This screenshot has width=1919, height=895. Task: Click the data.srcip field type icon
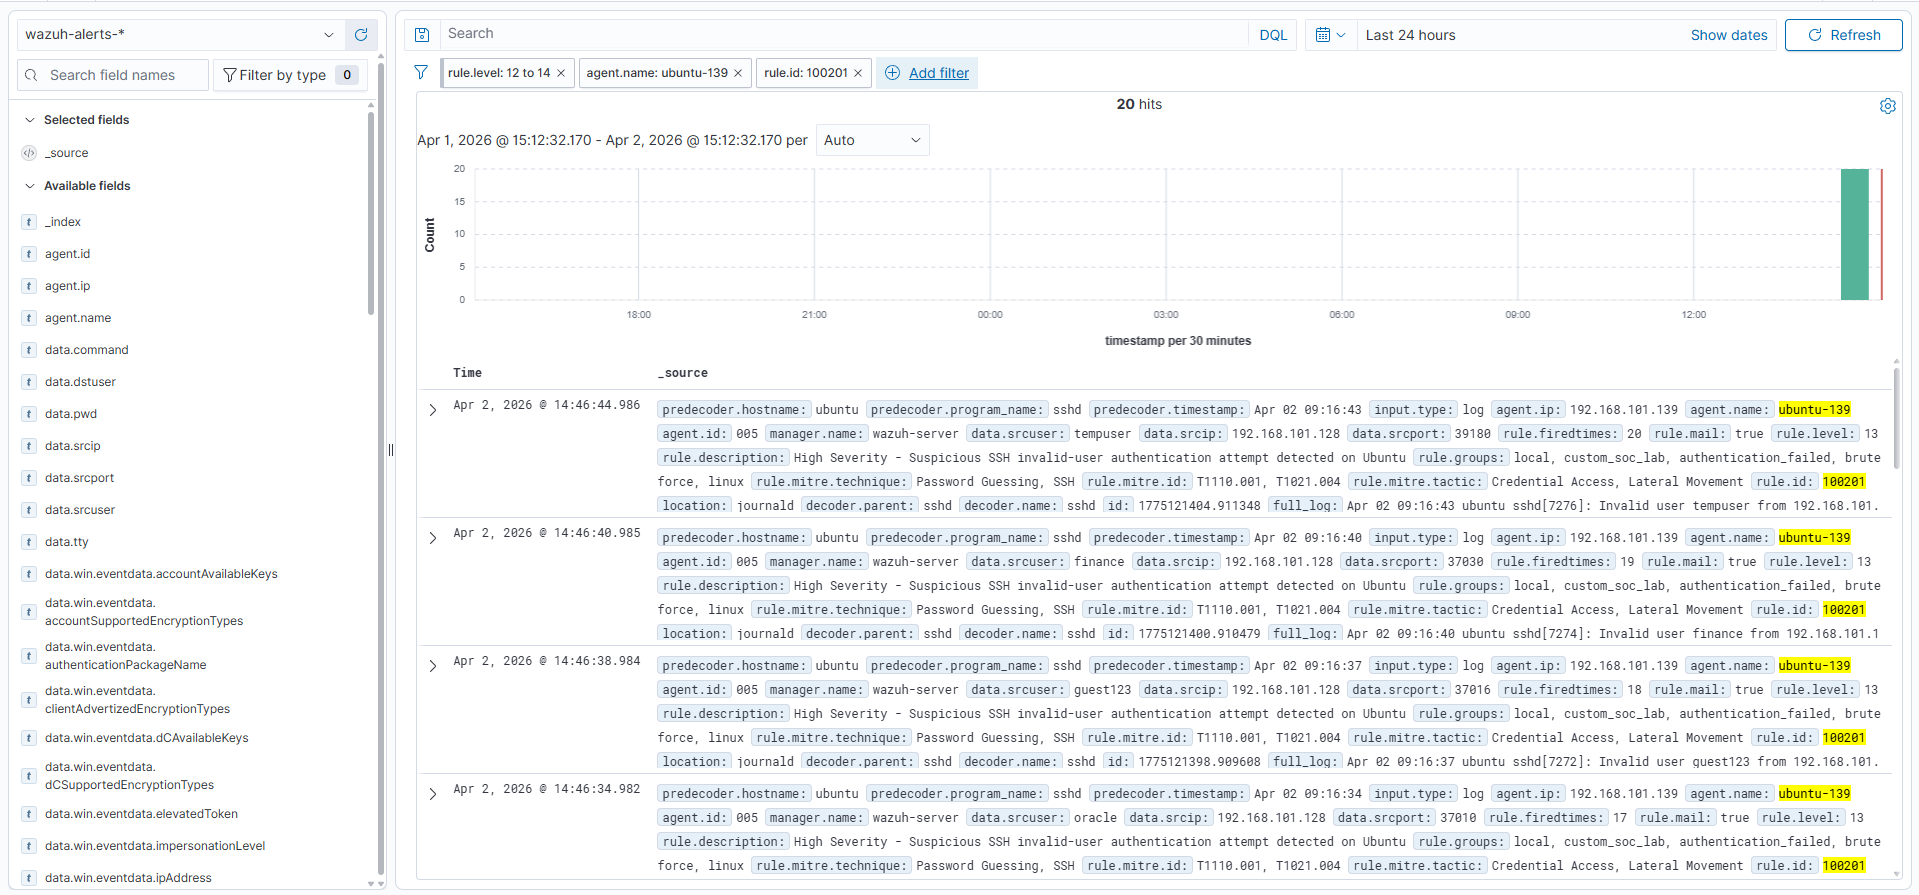pyautogui.click(x=29, y=446)
